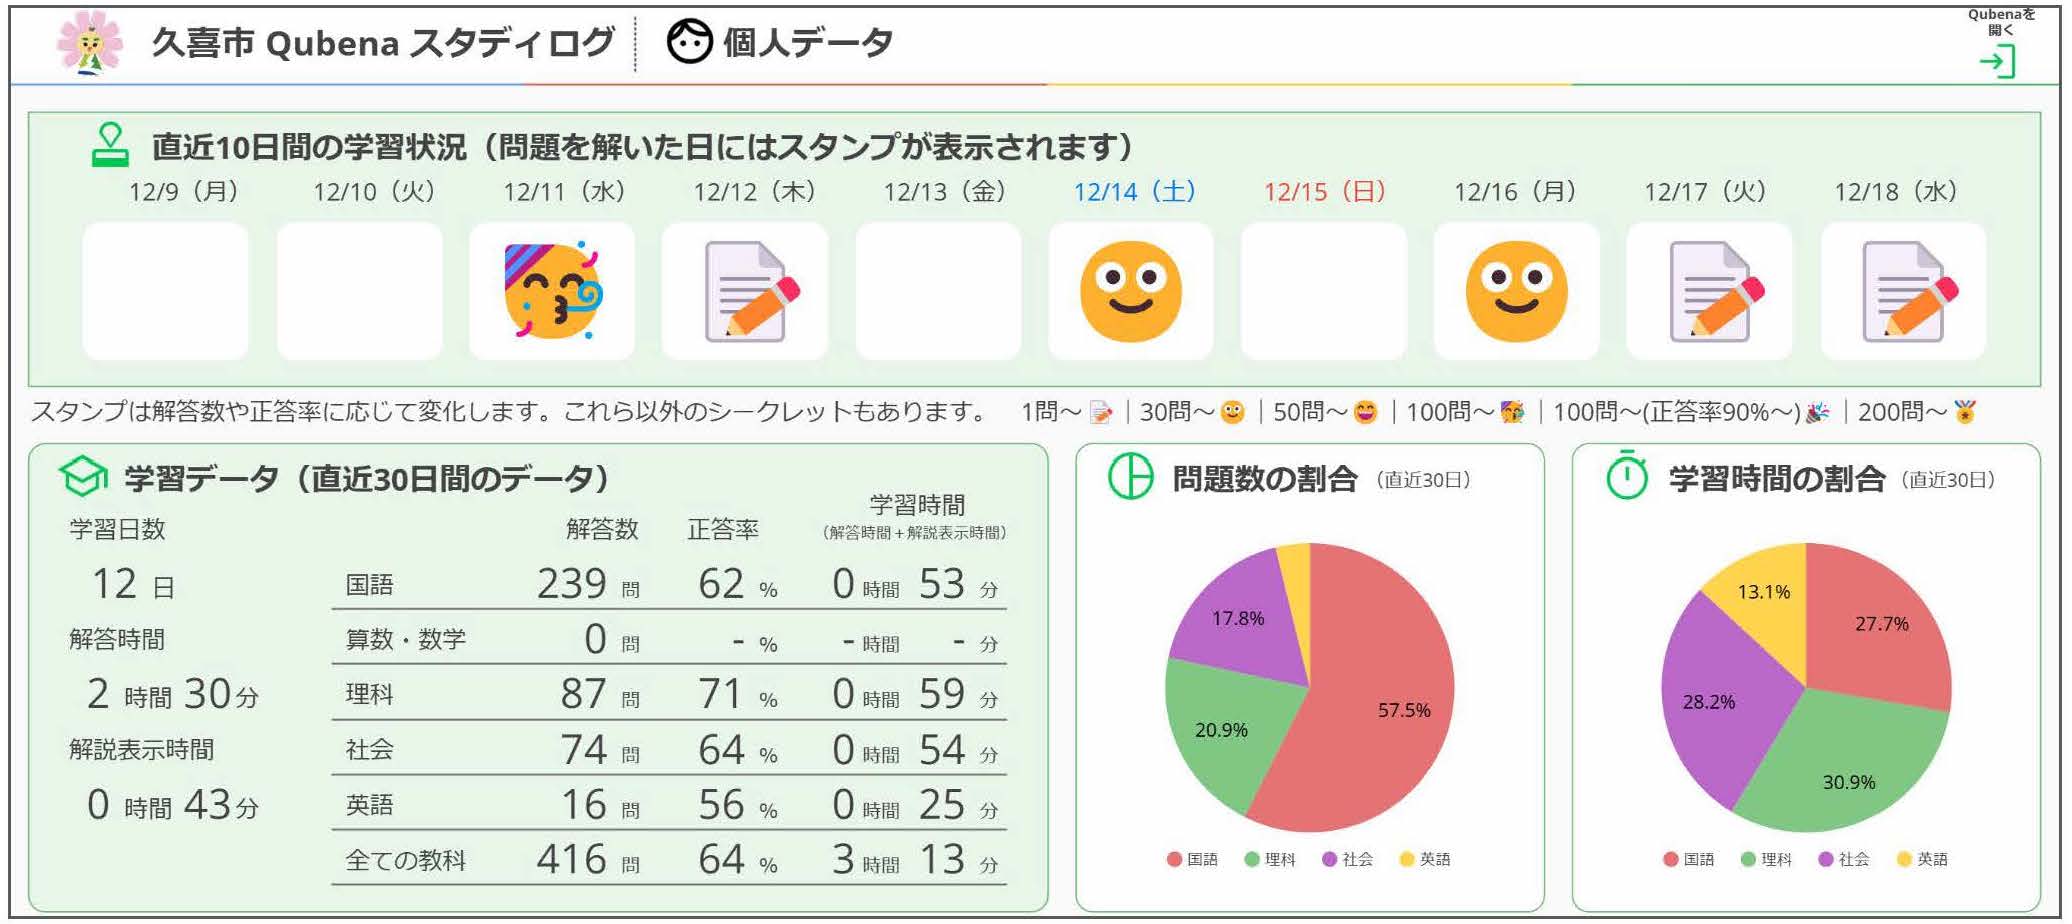The image size is (2072, 924).
Task: Toggle 国語 legend in 問題数の割合 chart
Action: 1193,859
